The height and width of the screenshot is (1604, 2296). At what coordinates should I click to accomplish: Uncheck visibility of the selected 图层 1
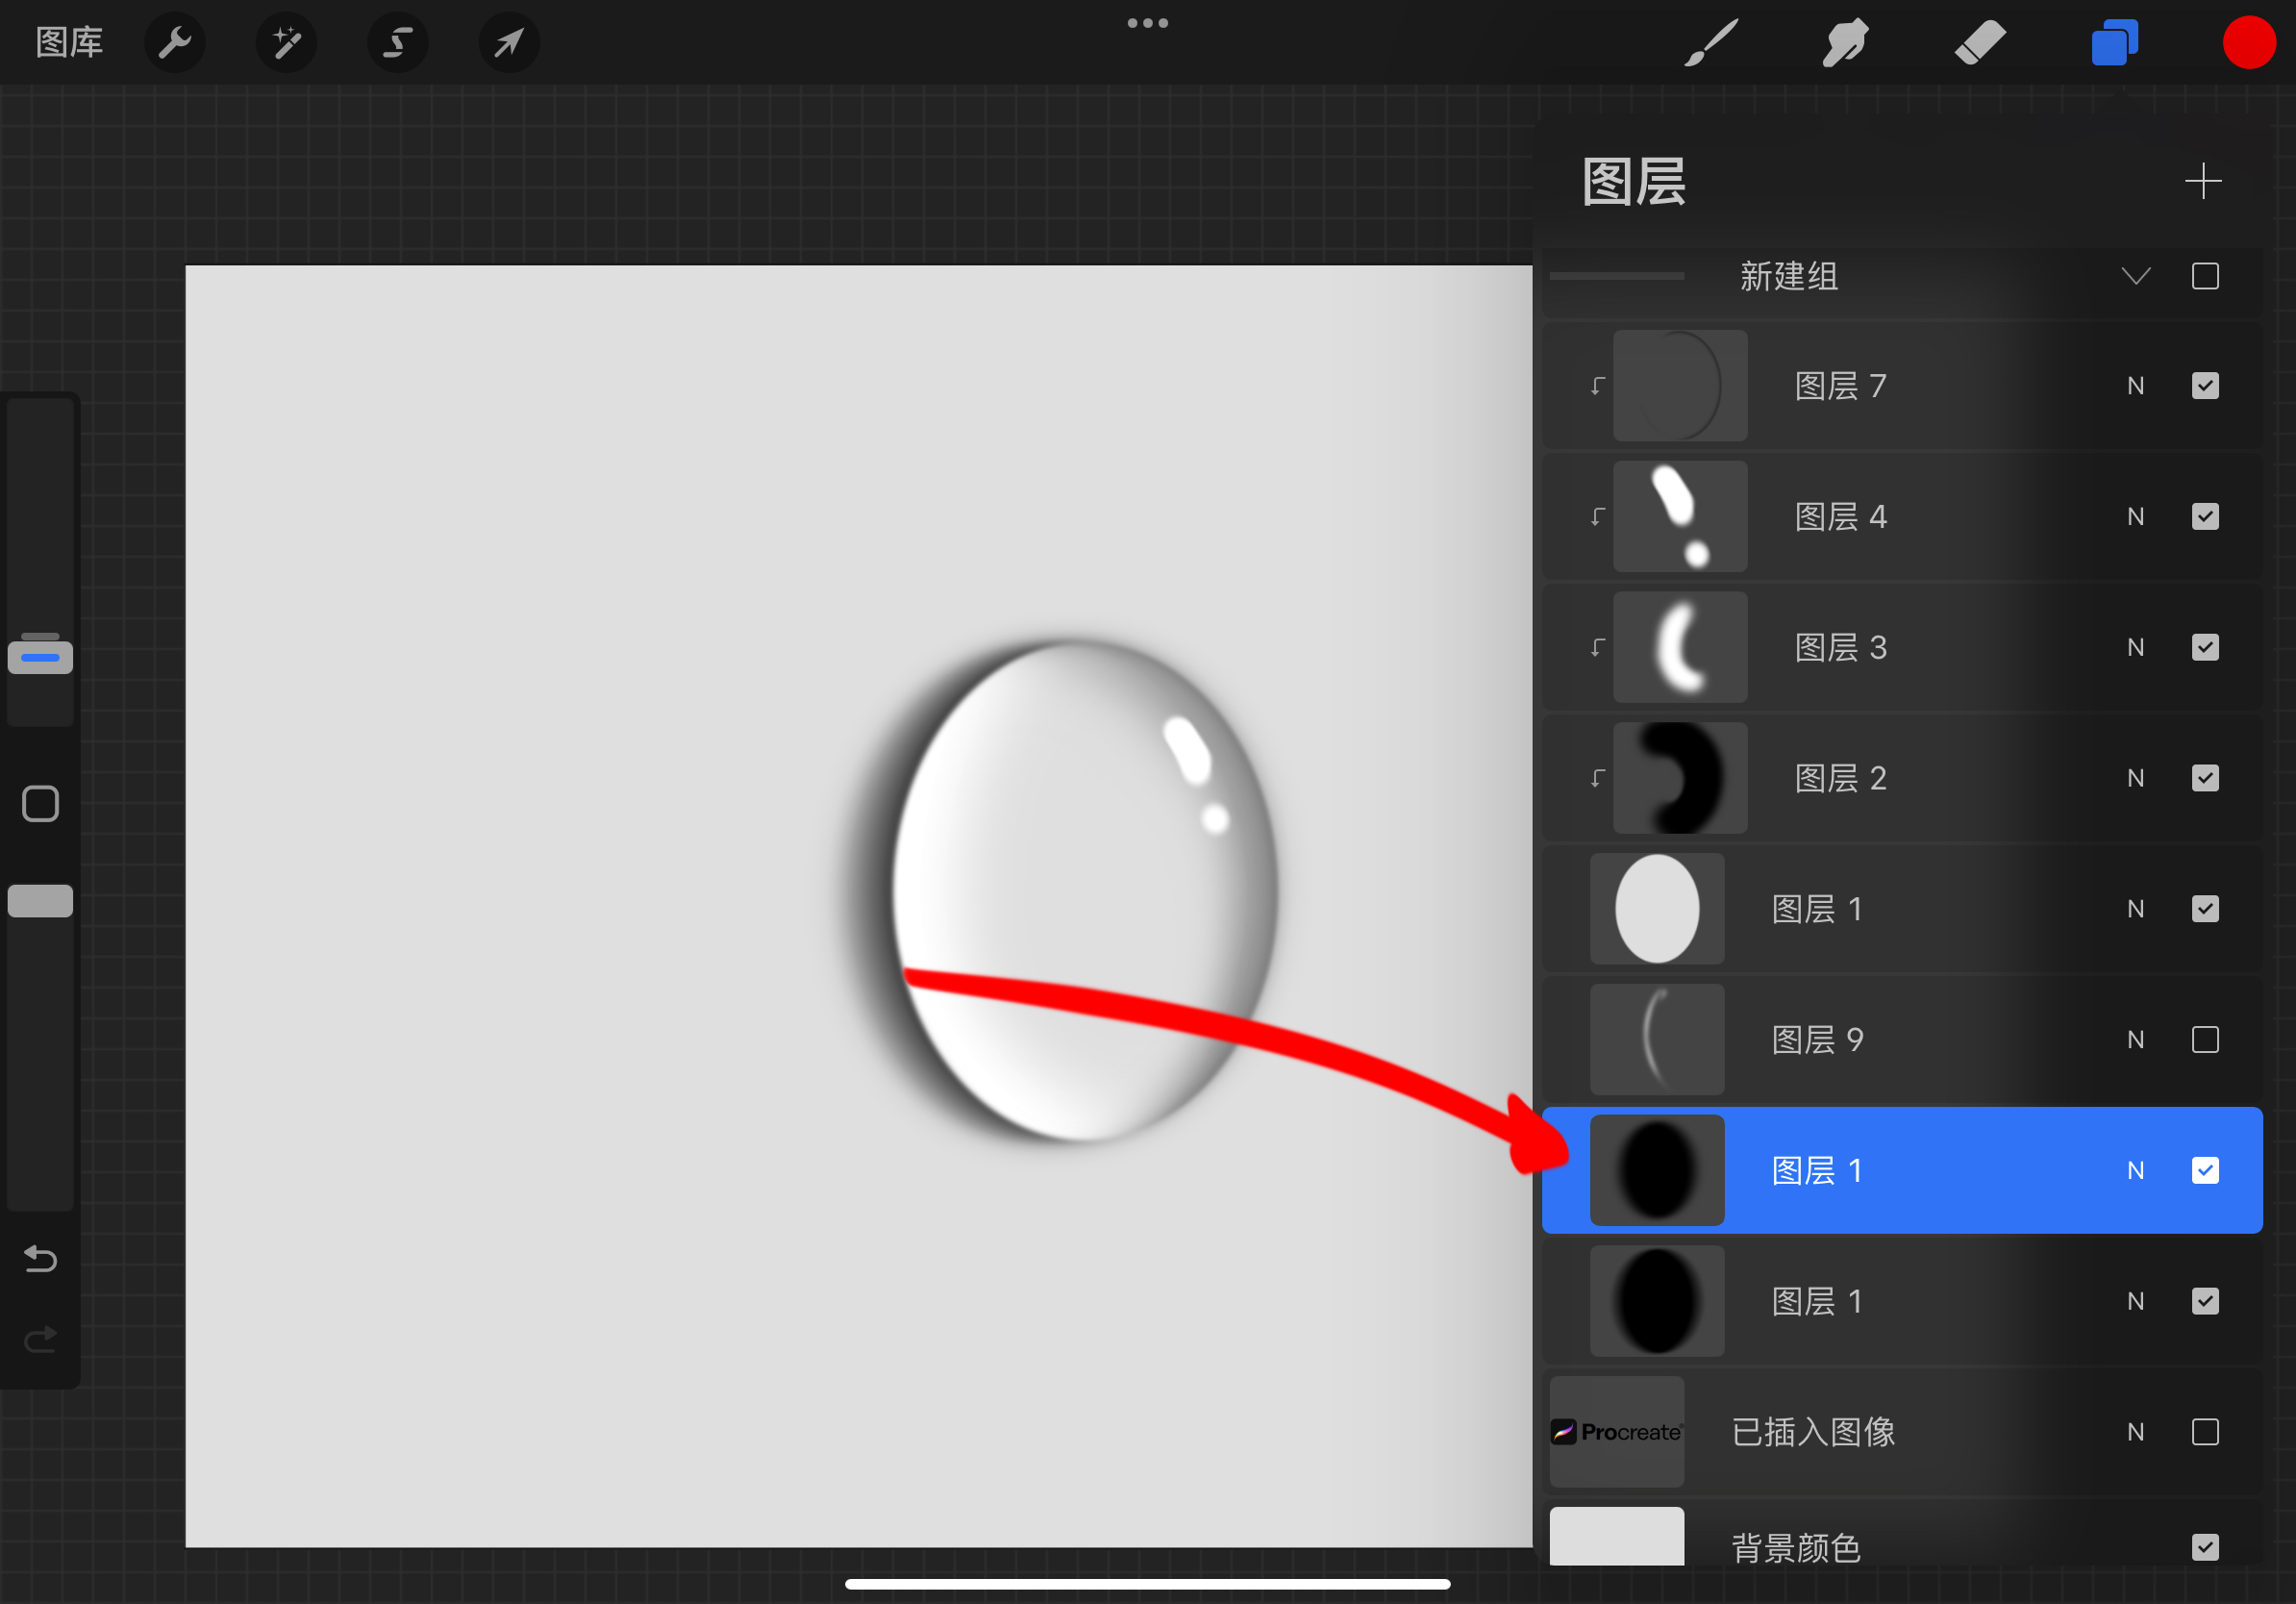[x=2206, y=1170]
